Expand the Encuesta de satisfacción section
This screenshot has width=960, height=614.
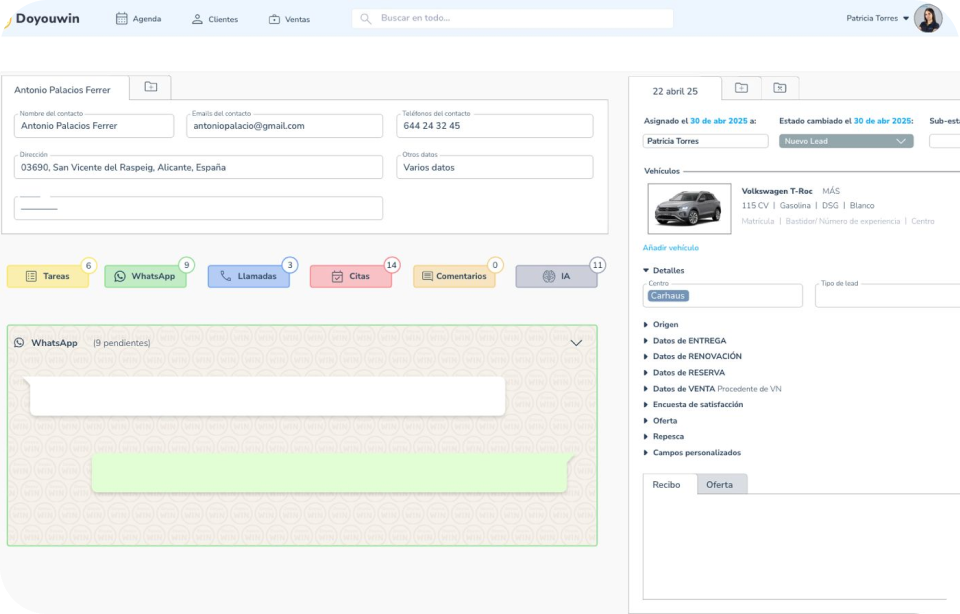(x=697, y=405)
